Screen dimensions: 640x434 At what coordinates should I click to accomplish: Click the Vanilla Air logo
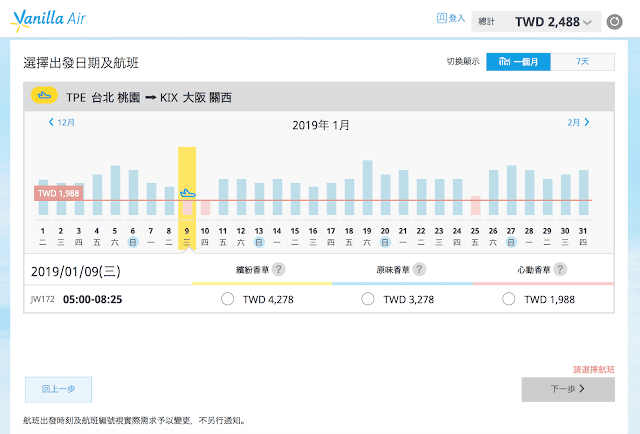[x=48, y=20]
